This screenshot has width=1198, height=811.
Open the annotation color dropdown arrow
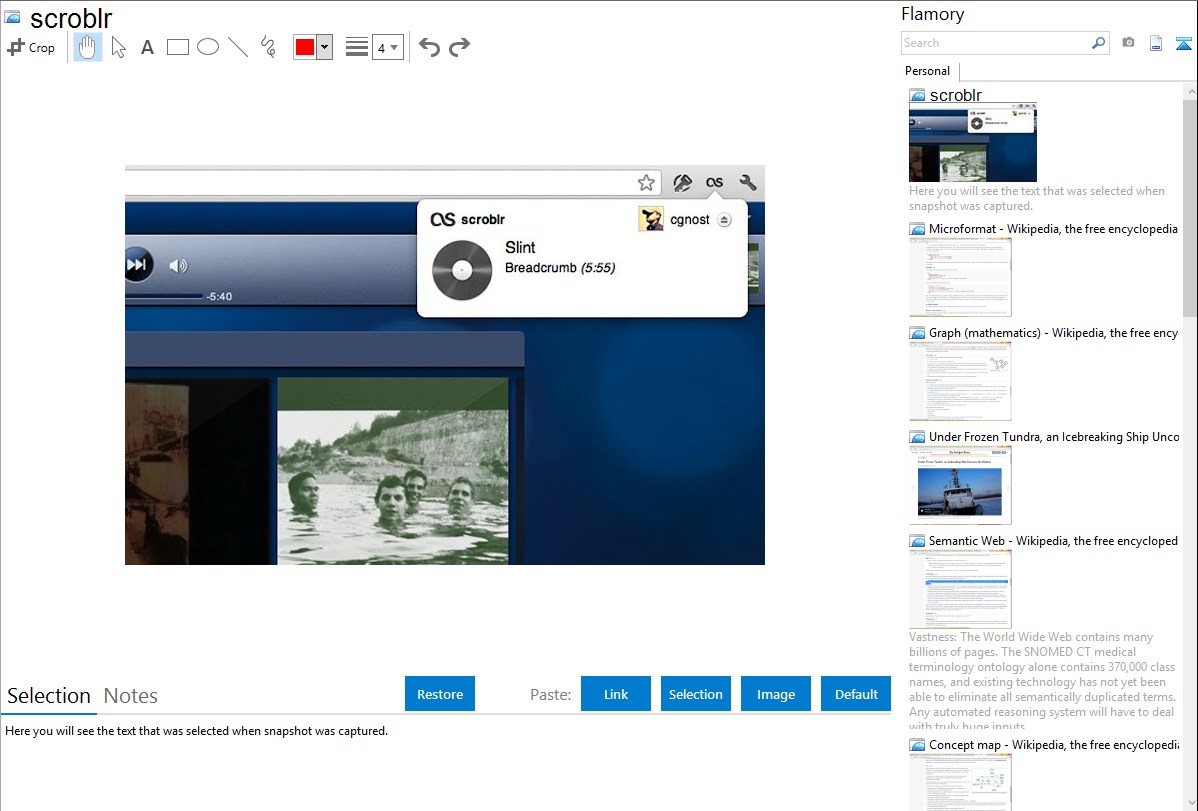[325, 47]
